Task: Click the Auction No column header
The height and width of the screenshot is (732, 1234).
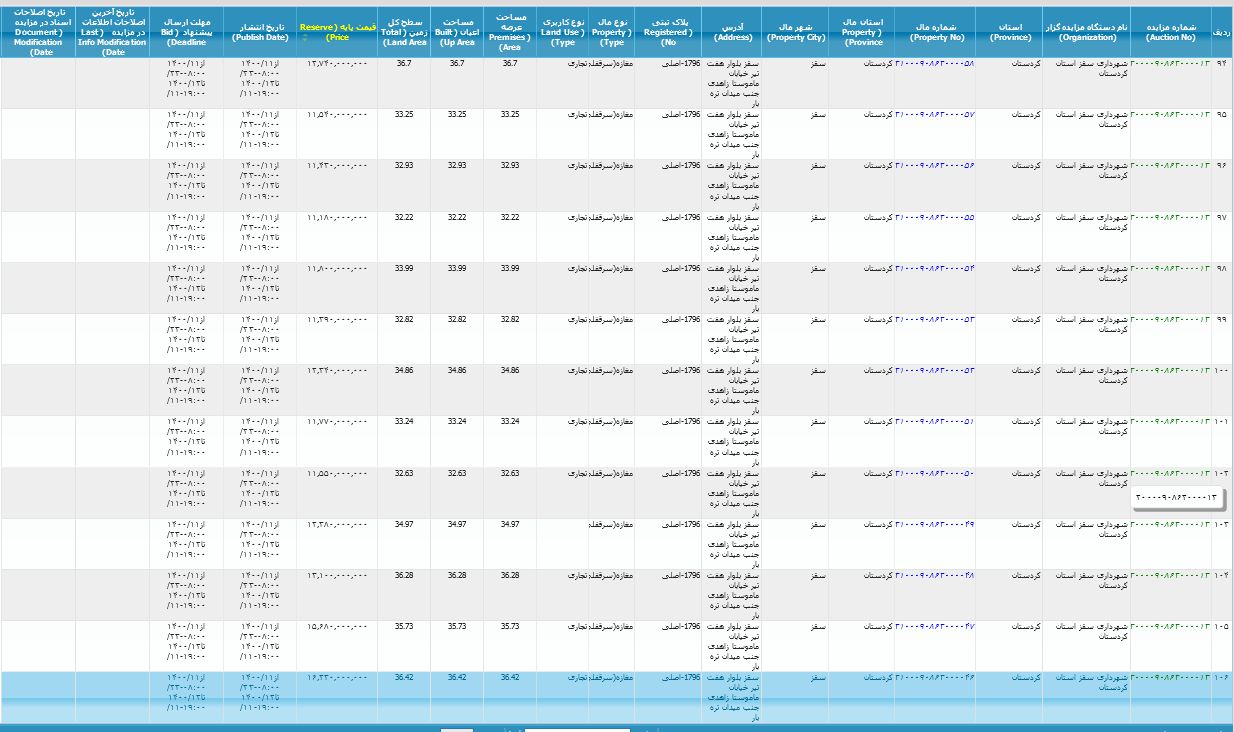Action: point(1171,32)
